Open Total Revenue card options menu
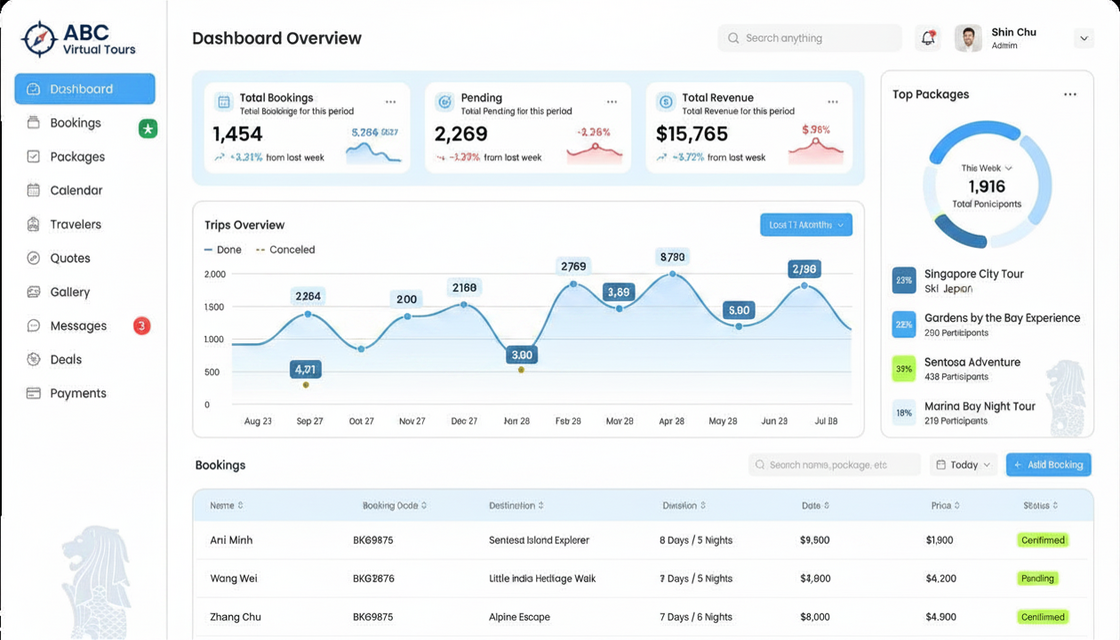Screen dimensions: 1120x640 (x=833, y=102)
